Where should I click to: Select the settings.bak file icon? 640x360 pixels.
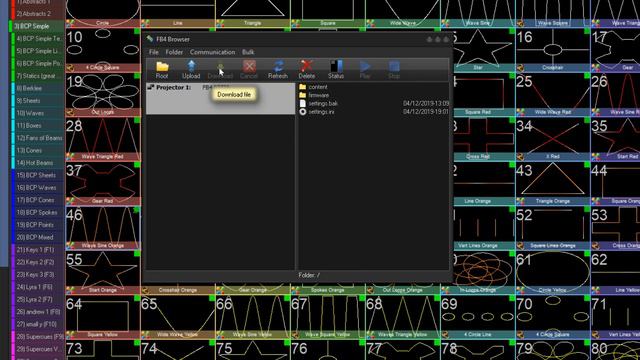click(x=302, y=104)
